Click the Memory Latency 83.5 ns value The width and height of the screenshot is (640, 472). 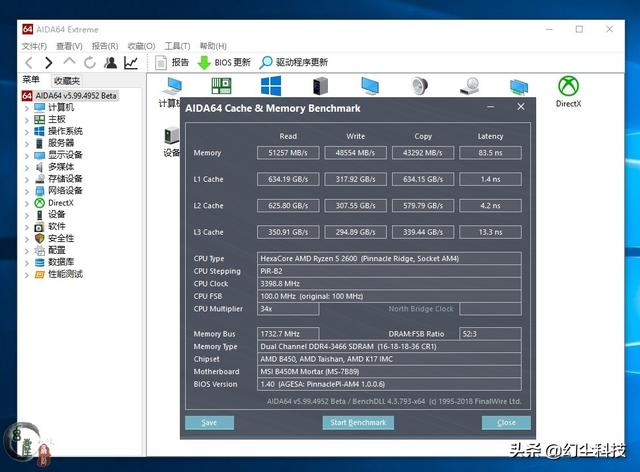tap(490, 153)
